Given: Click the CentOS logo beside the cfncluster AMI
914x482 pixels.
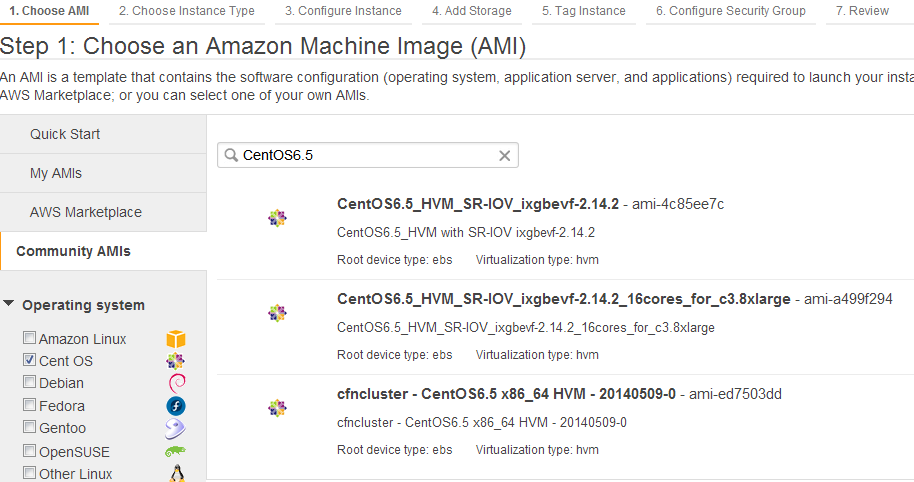Looking at the screenshot, I should (x=277, y=408).
